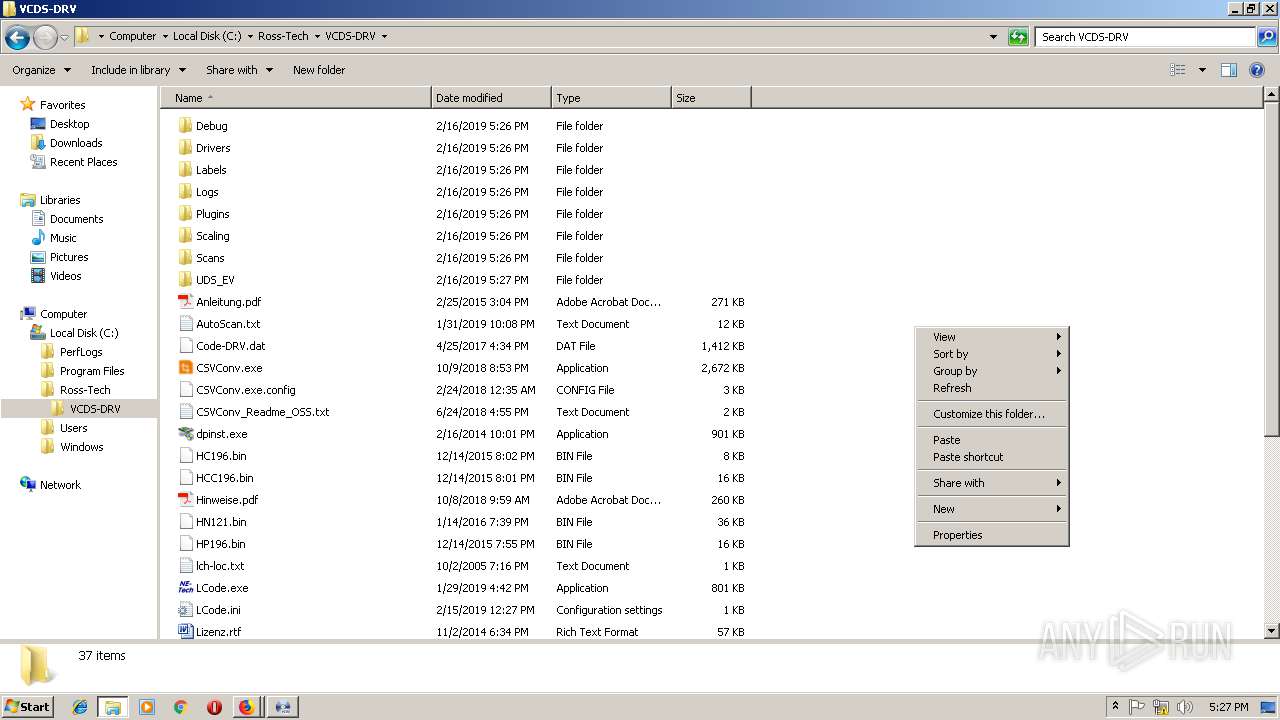Select the Debug folder icon
This screenshot has width=1280, height=720.
(x=185, y=126)
